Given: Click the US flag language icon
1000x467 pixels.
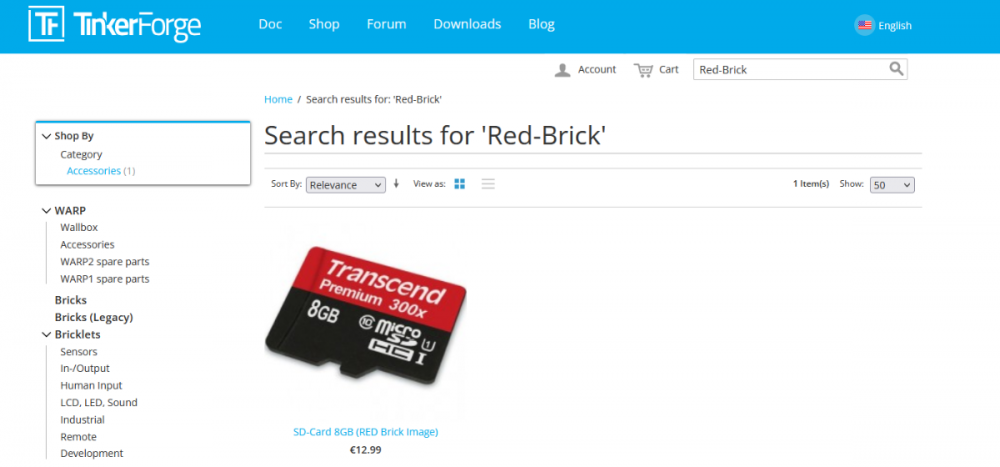Looking at the screenshot, I should tap(864, 26).
